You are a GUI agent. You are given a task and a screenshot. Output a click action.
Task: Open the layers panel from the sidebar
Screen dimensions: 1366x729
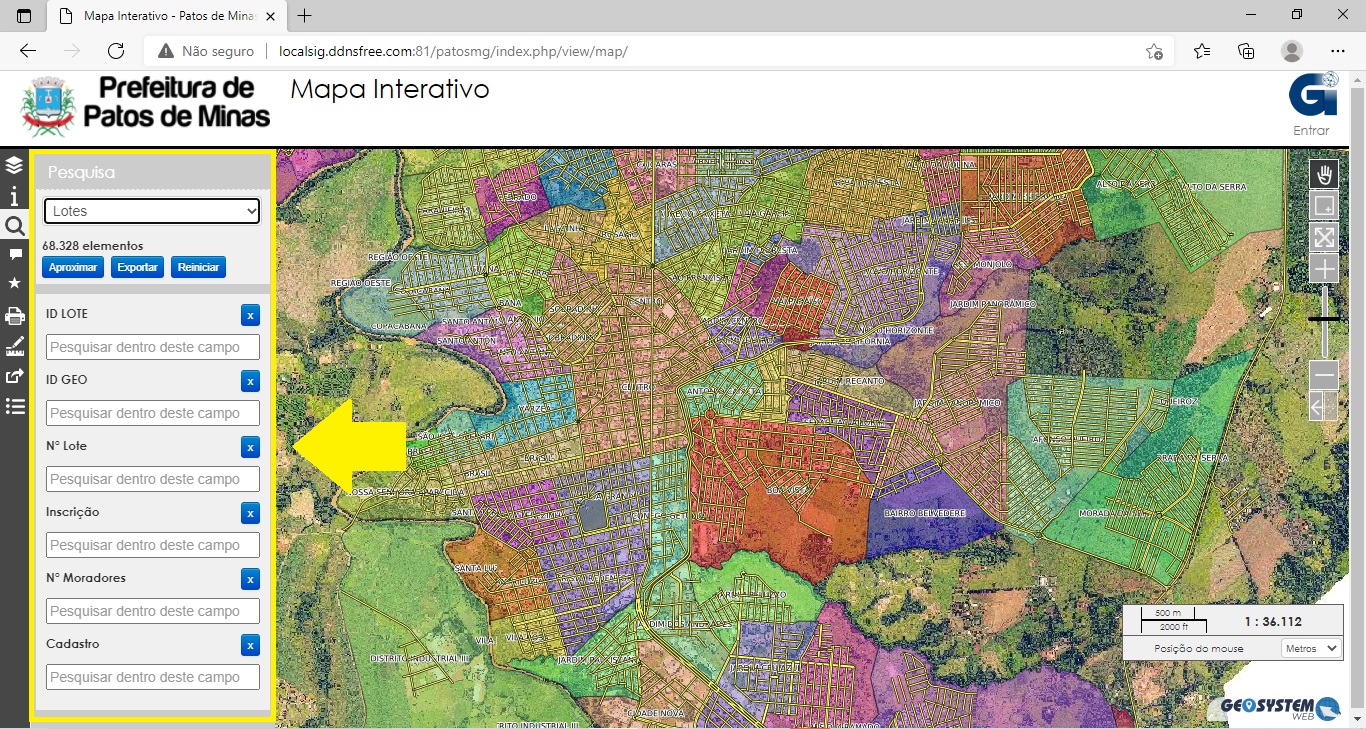coord(14,165)
